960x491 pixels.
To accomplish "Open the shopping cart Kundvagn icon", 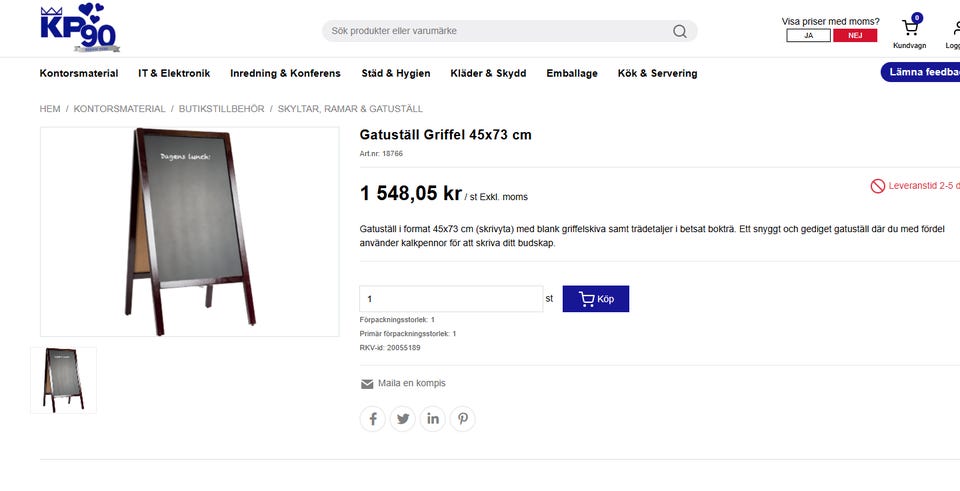I will point(910,28).
